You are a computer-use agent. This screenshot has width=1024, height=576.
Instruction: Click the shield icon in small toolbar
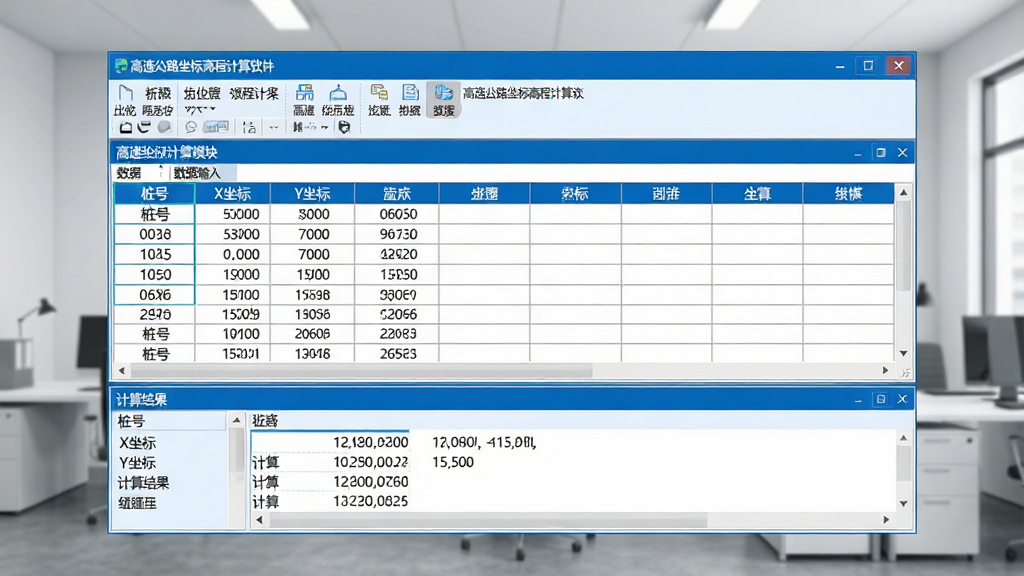point(344,127)
